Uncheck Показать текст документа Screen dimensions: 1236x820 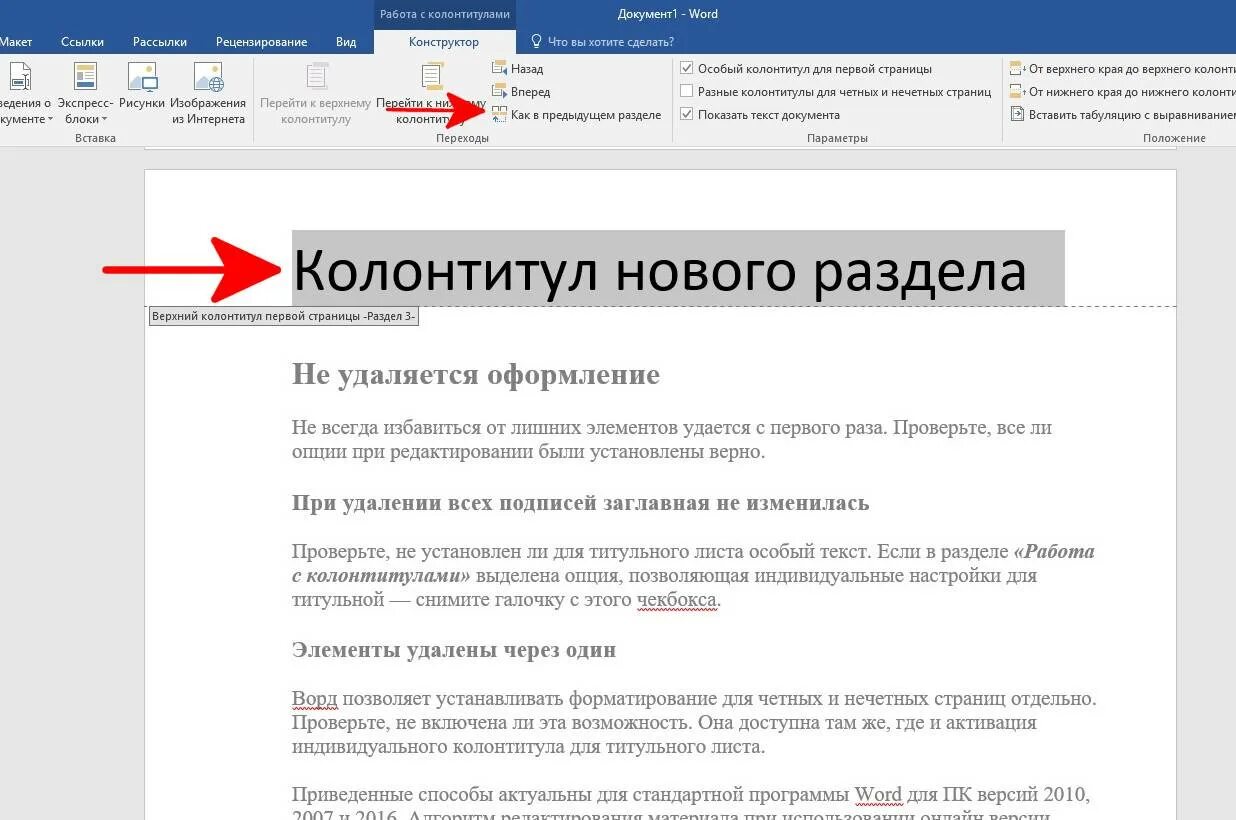[x=686, y=114]
